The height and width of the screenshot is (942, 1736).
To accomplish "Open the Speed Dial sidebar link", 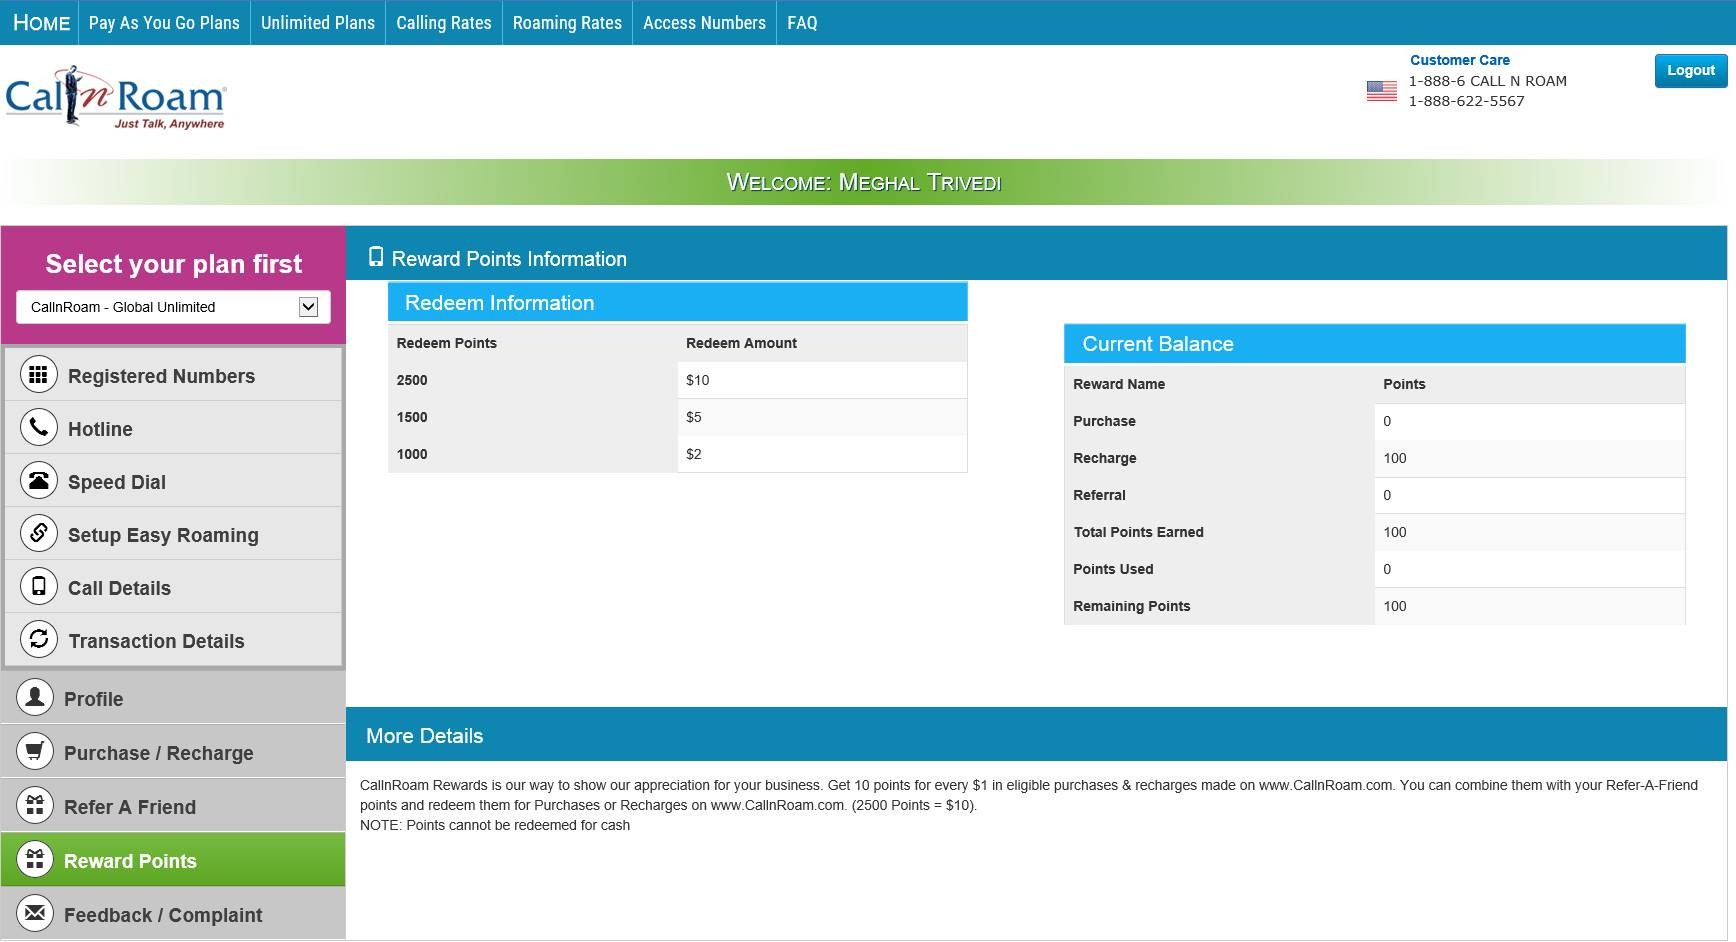I will [x=174, y=481].
